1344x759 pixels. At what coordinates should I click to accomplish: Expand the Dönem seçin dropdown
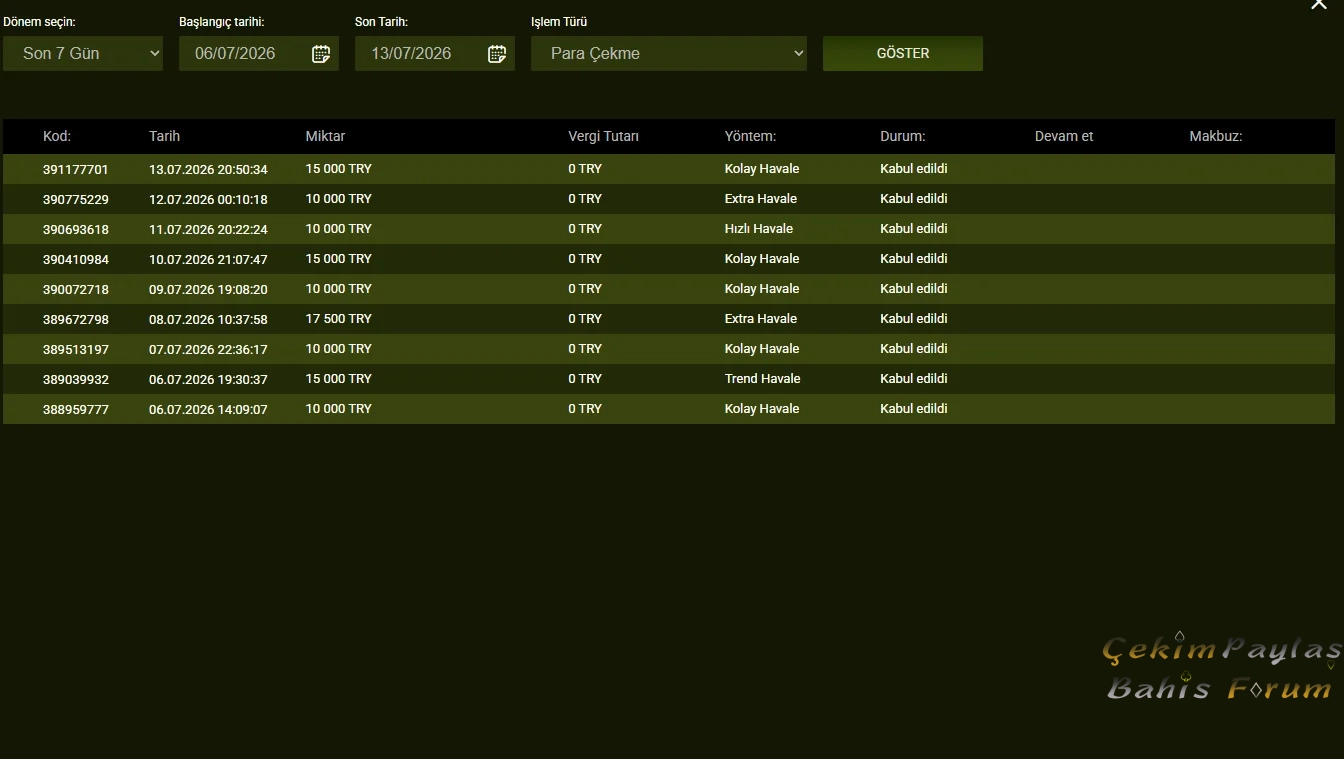click(x=83, y=54)
